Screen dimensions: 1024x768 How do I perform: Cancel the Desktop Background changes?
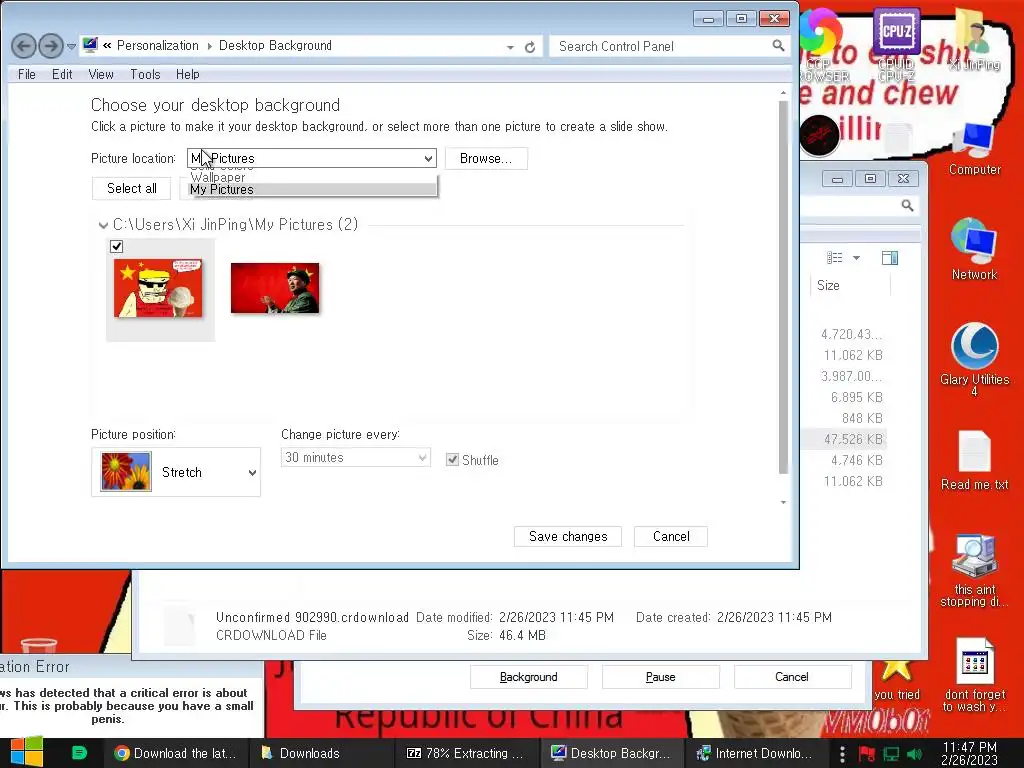[x=671, y=537]
